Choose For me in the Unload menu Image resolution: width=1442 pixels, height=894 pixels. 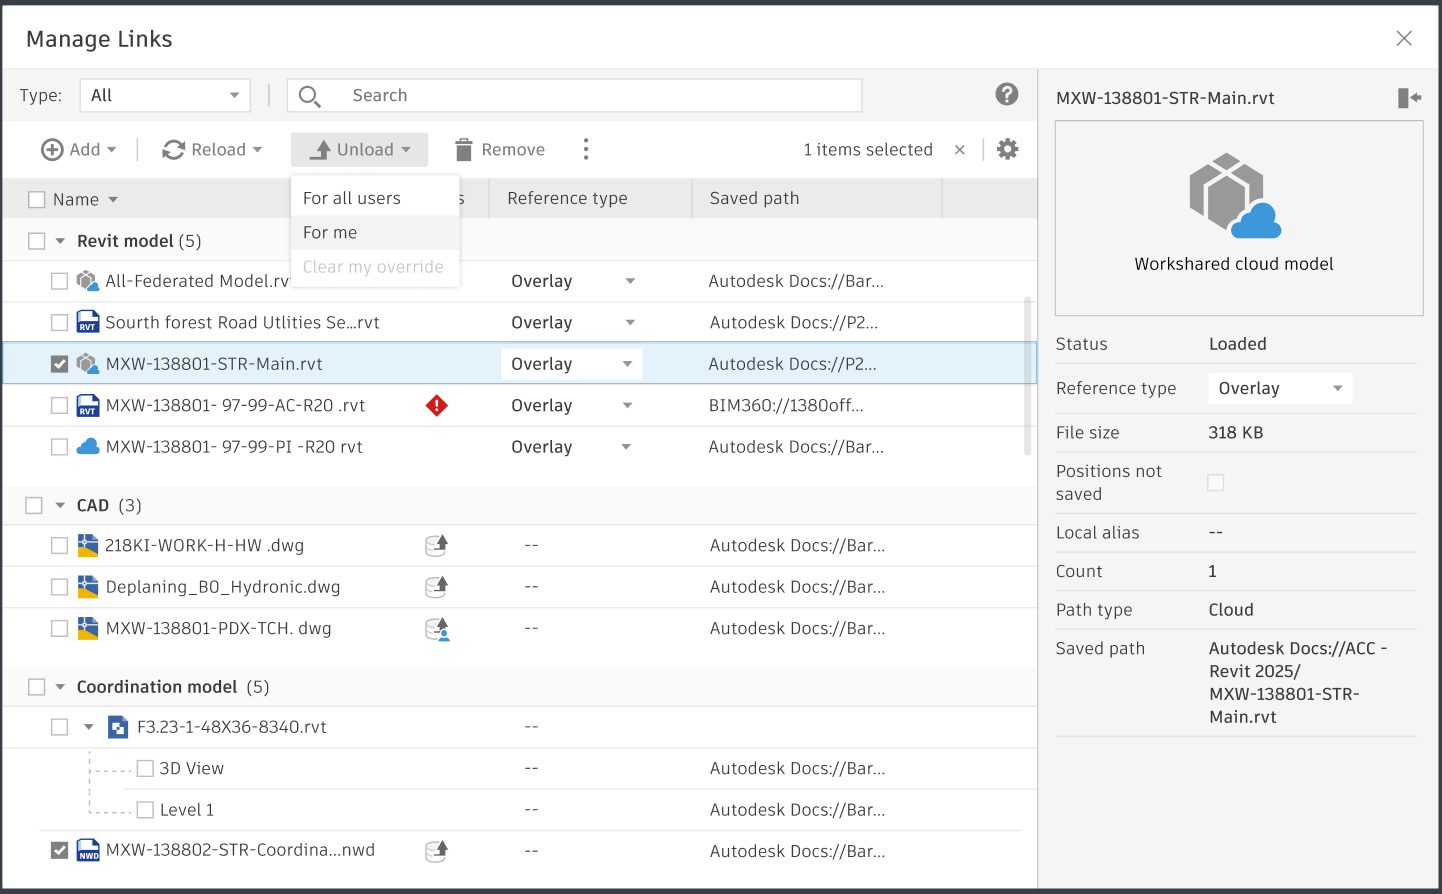[x=330, y=232]
